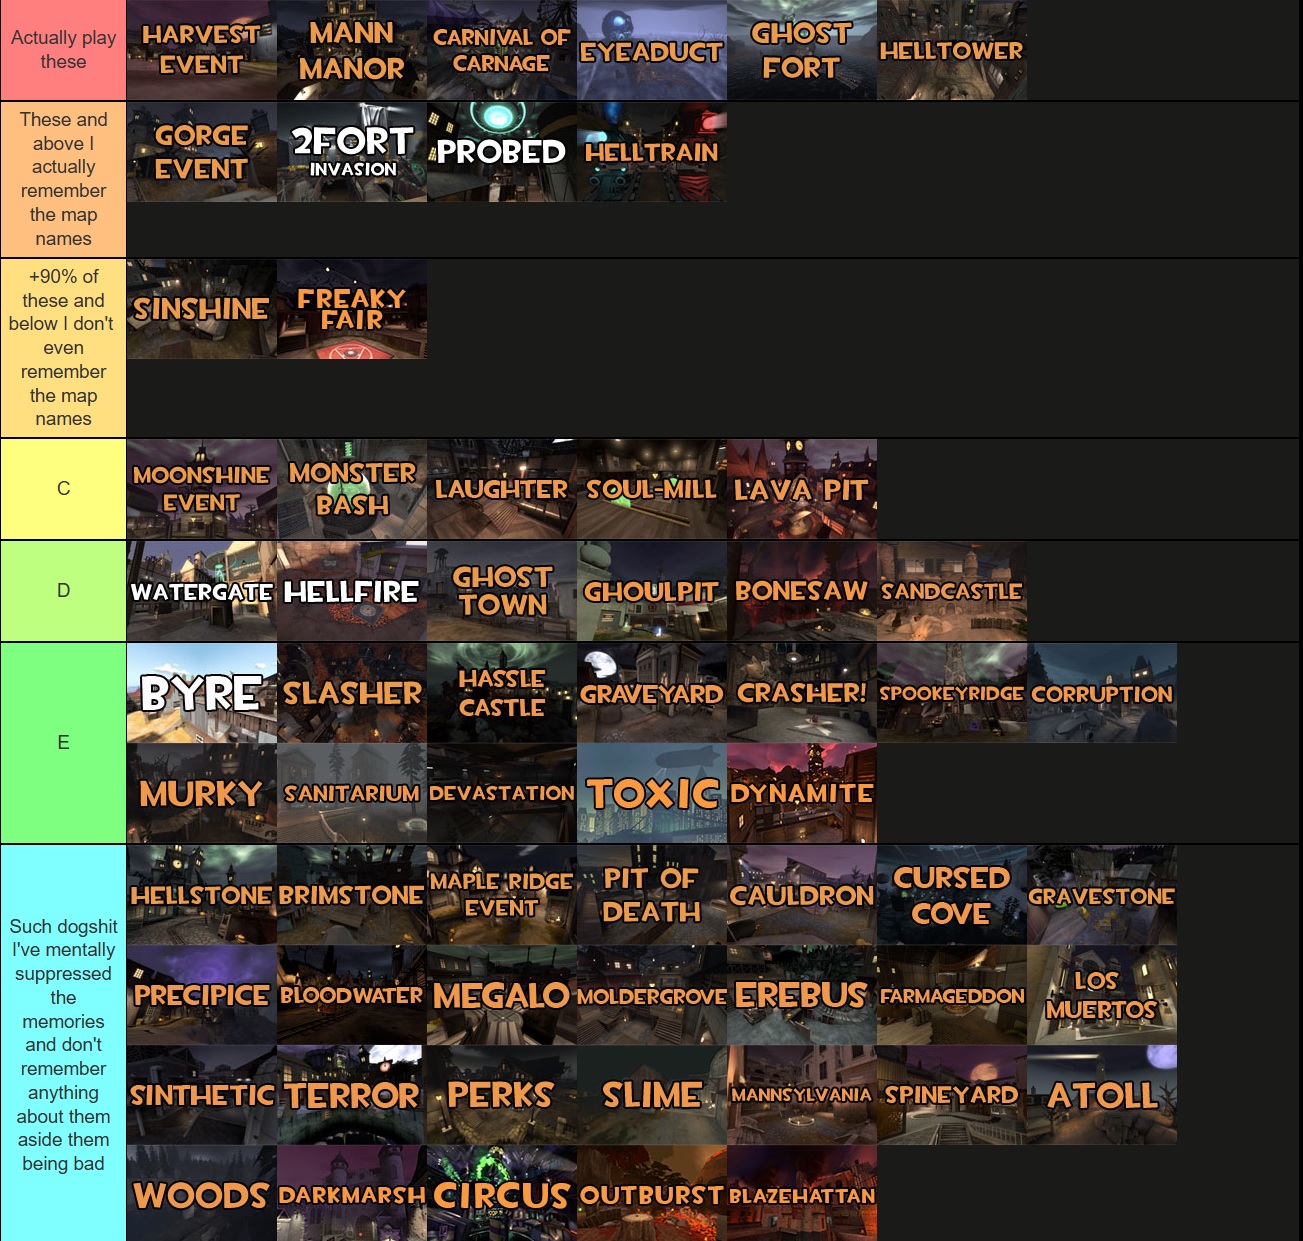The image size is (1303, 1241).
Task: Pick the Mannsylvania thumbnail
Action: (x=802, y=1095)
